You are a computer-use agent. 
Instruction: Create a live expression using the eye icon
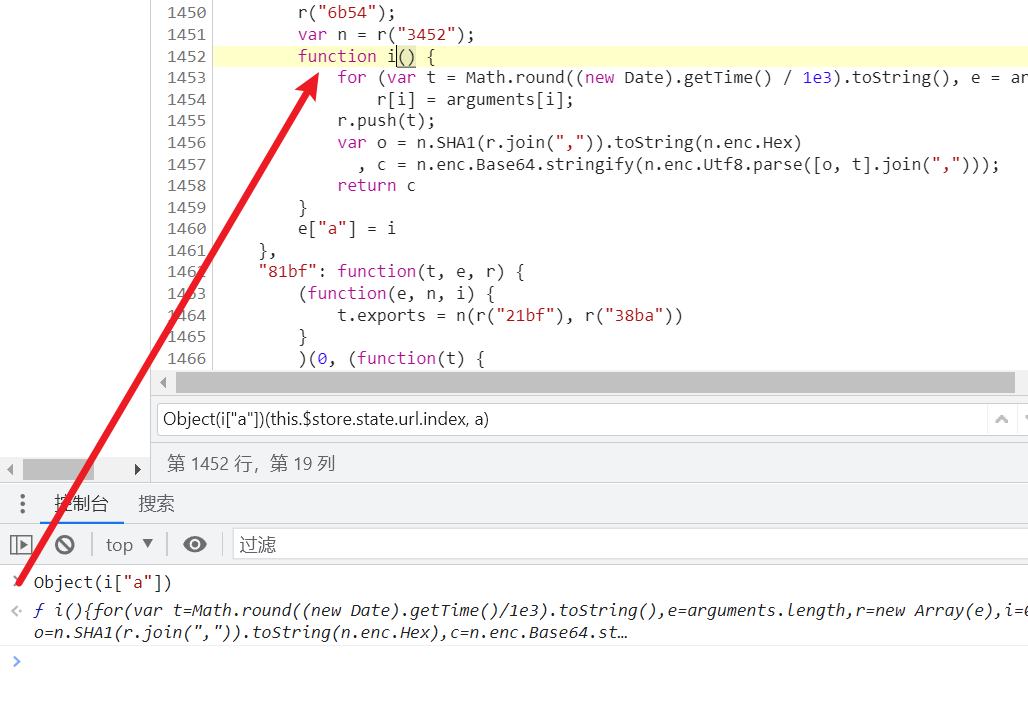point(194,543)
